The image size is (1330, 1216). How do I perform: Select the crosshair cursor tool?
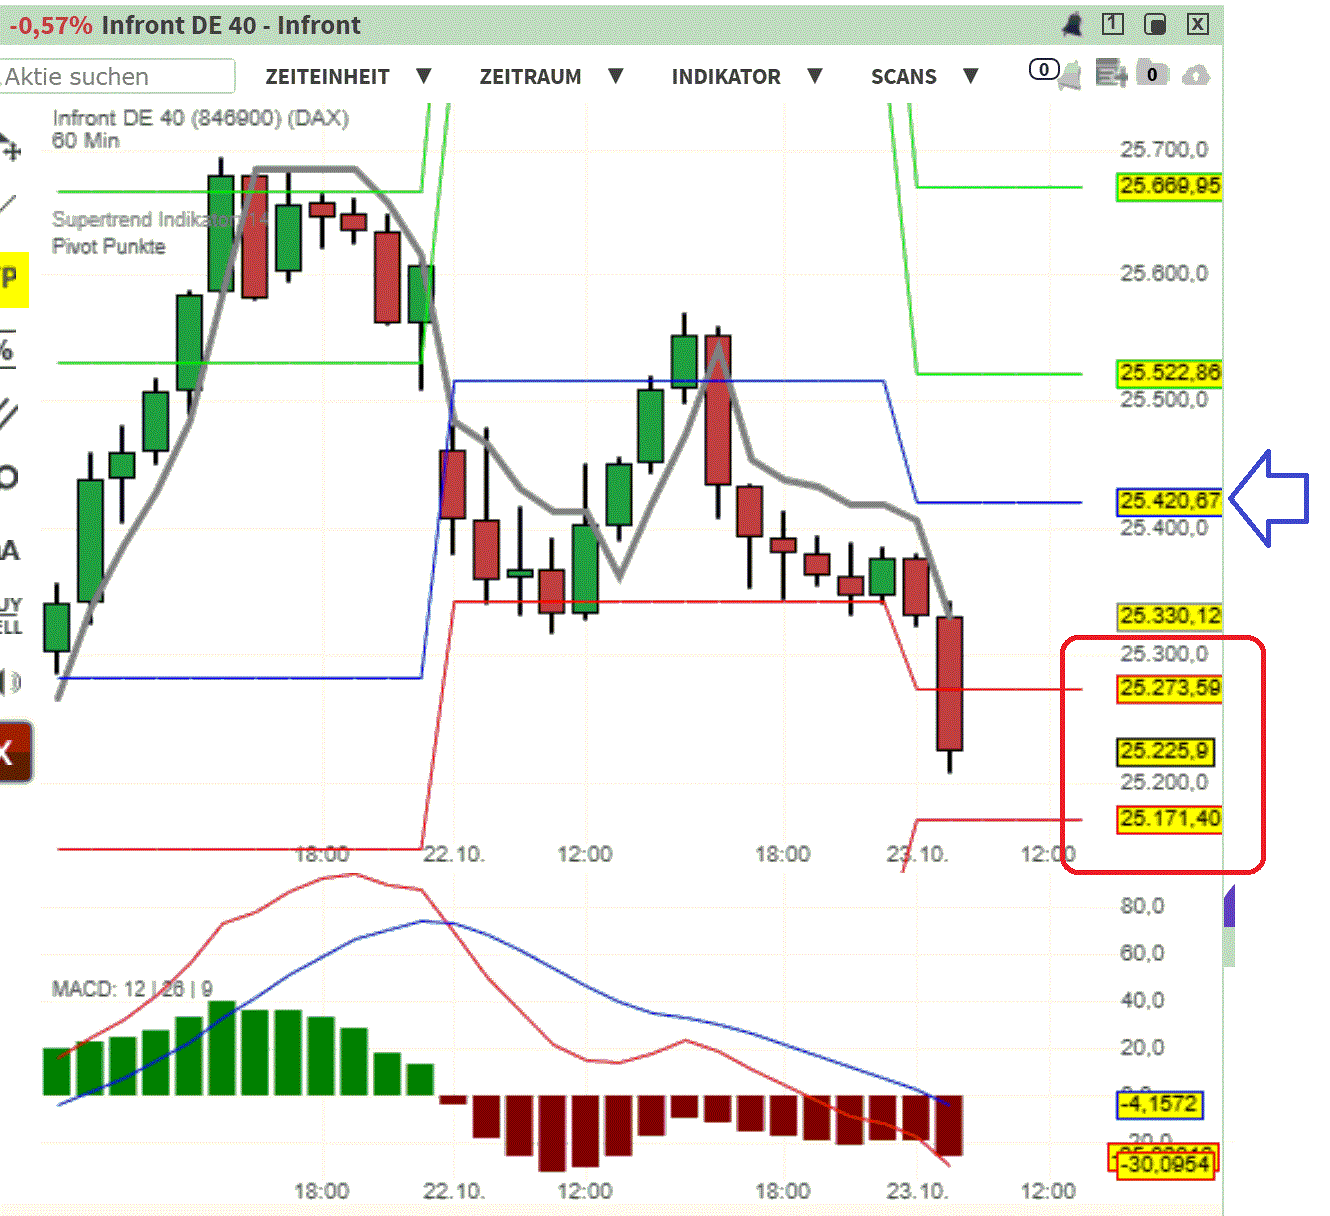point(10,147)
